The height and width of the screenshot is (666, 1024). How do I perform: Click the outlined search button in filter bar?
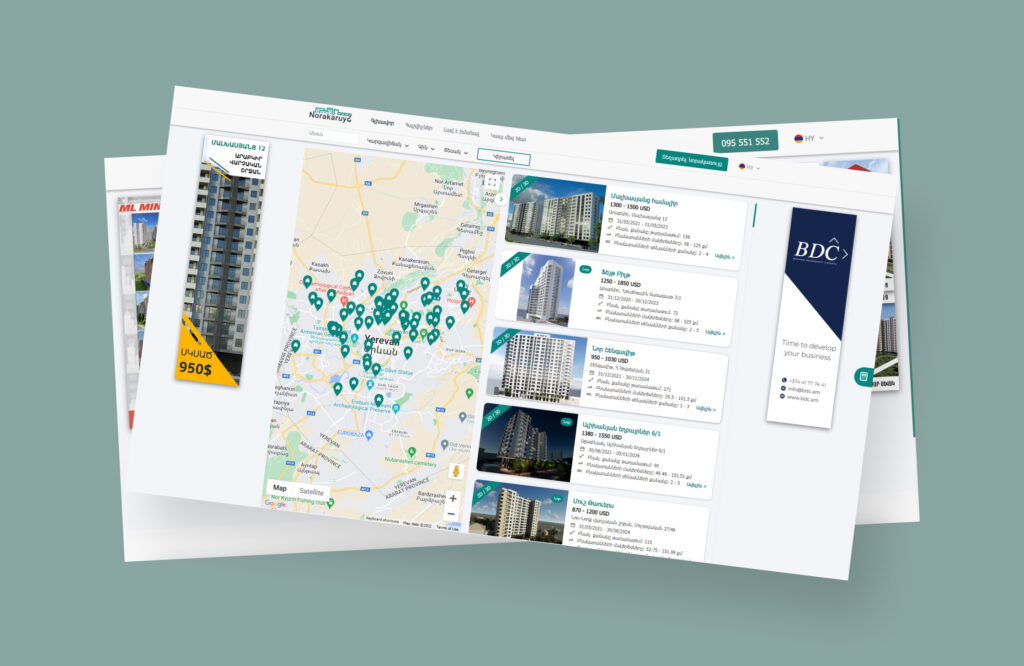pyautogui.click(x=504, y=157)
